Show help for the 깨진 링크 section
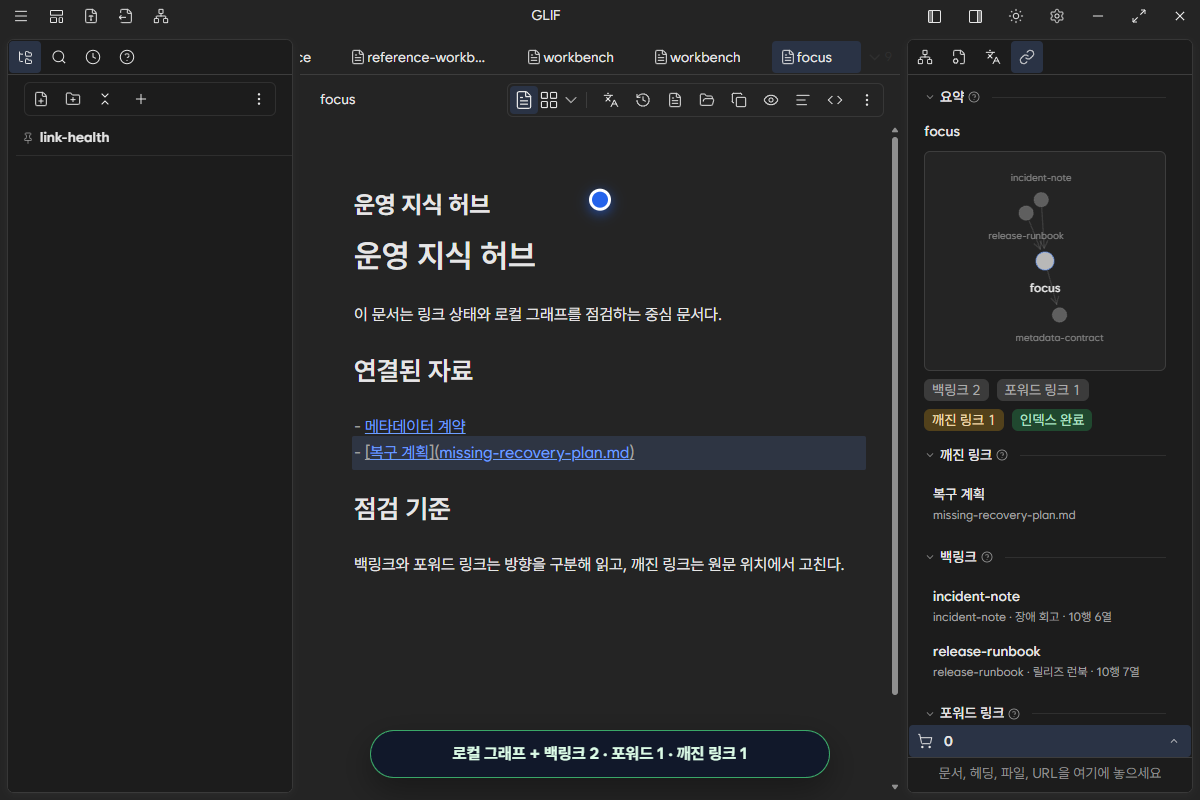The height and width of the screenshot is (800, 1200). pyautogui.click(x=1002, y=455)
